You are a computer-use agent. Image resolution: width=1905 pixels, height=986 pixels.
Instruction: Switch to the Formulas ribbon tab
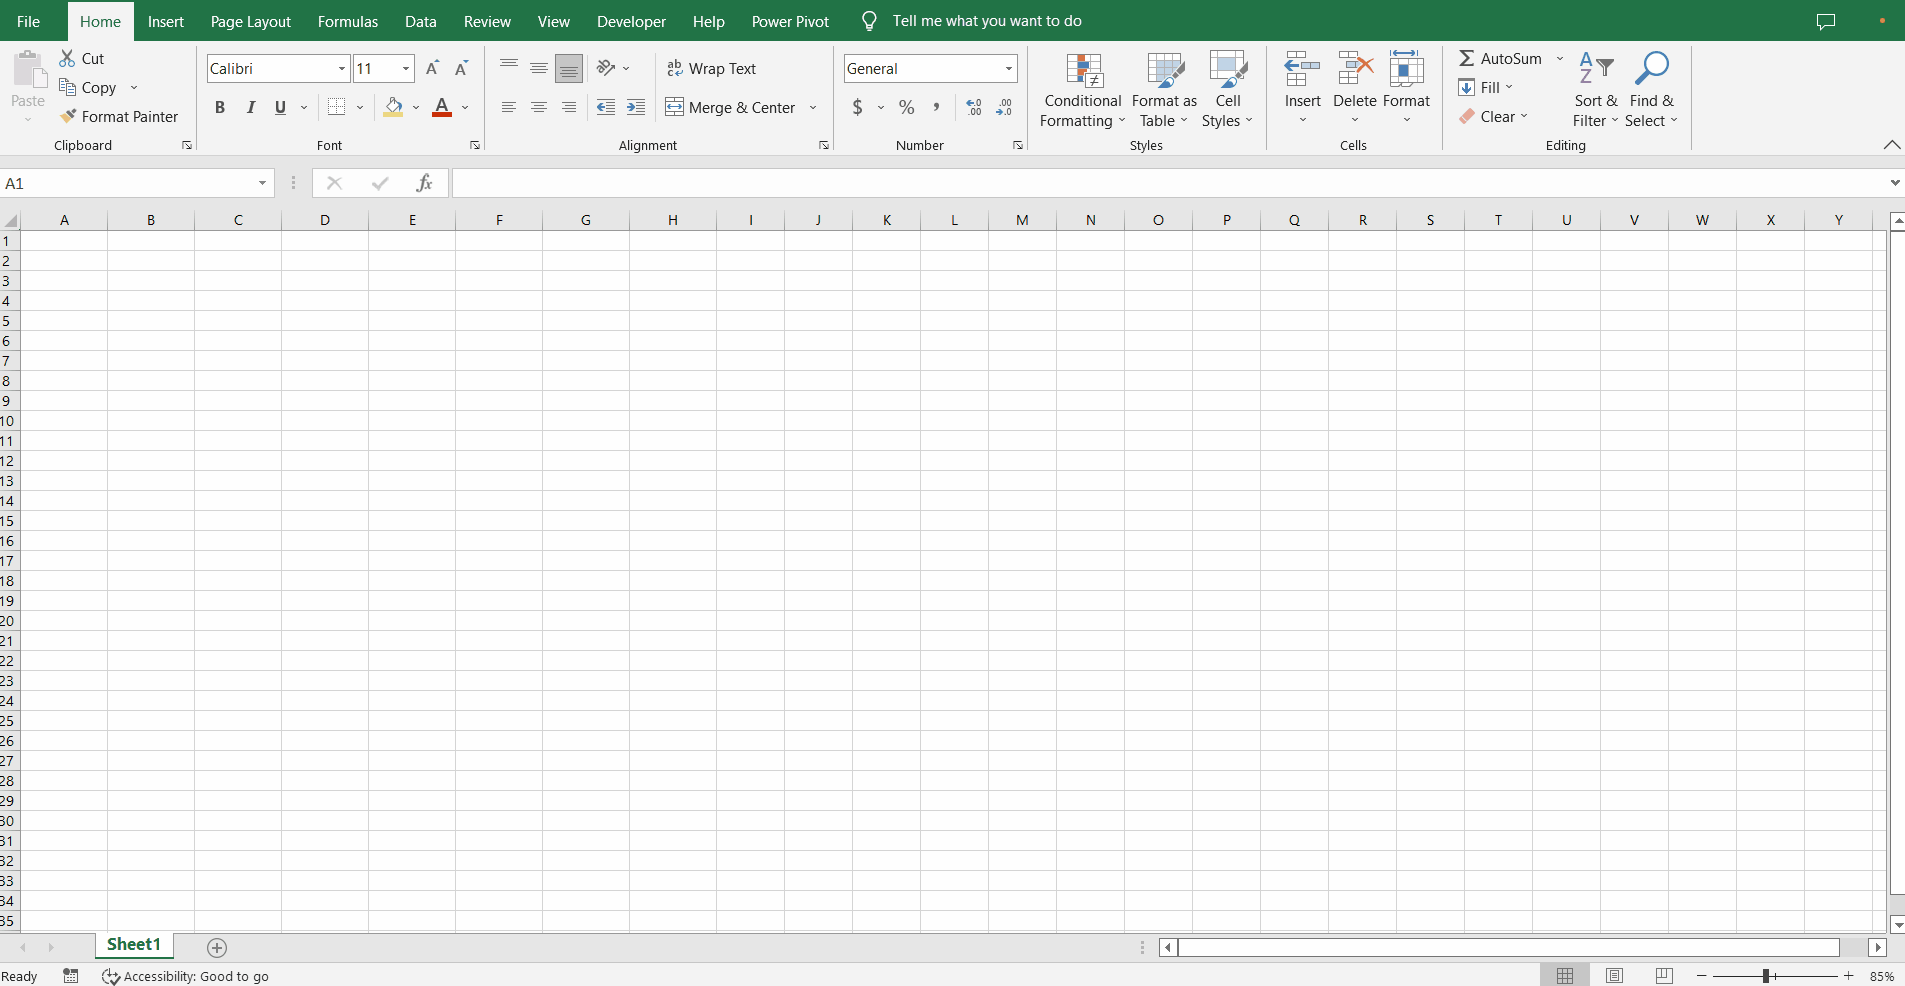(x=348, y=21)
